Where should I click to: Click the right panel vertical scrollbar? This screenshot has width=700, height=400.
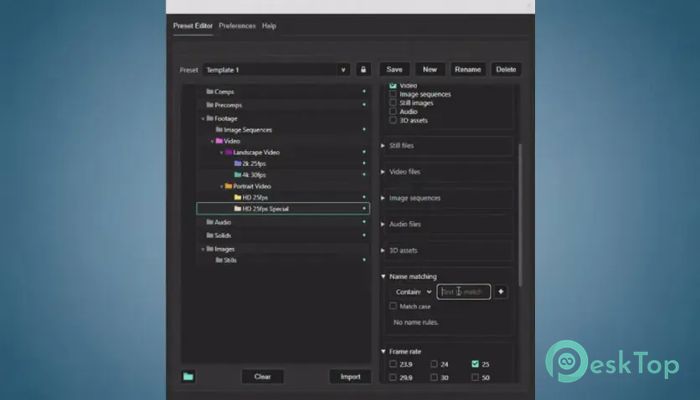pos(520,214)
